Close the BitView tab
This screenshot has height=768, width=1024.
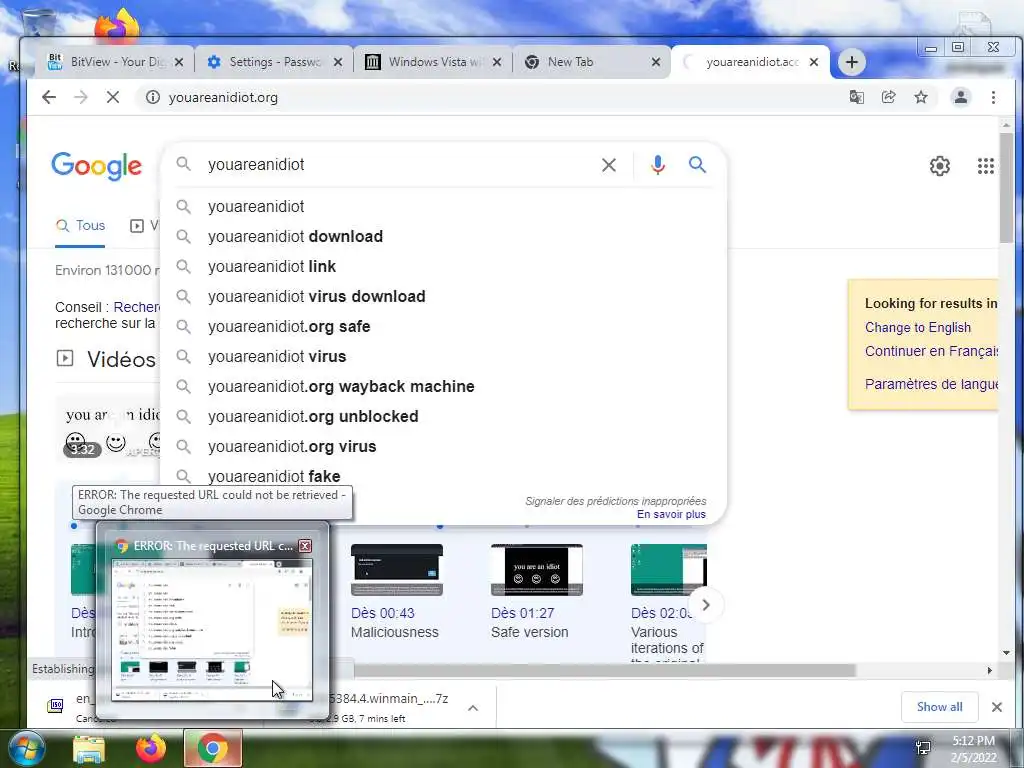(x=179, y=62)
